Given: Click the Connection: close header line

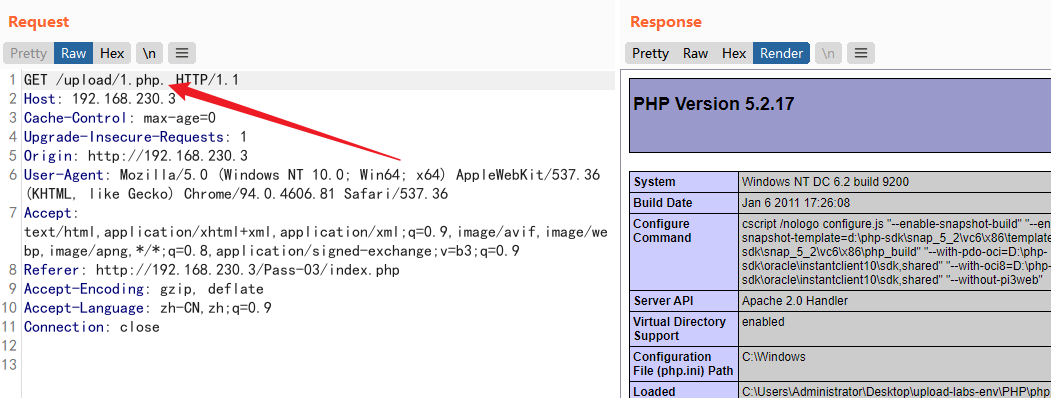Looking at the screenshot, I should pyautogui.click(x=92, y=327).
